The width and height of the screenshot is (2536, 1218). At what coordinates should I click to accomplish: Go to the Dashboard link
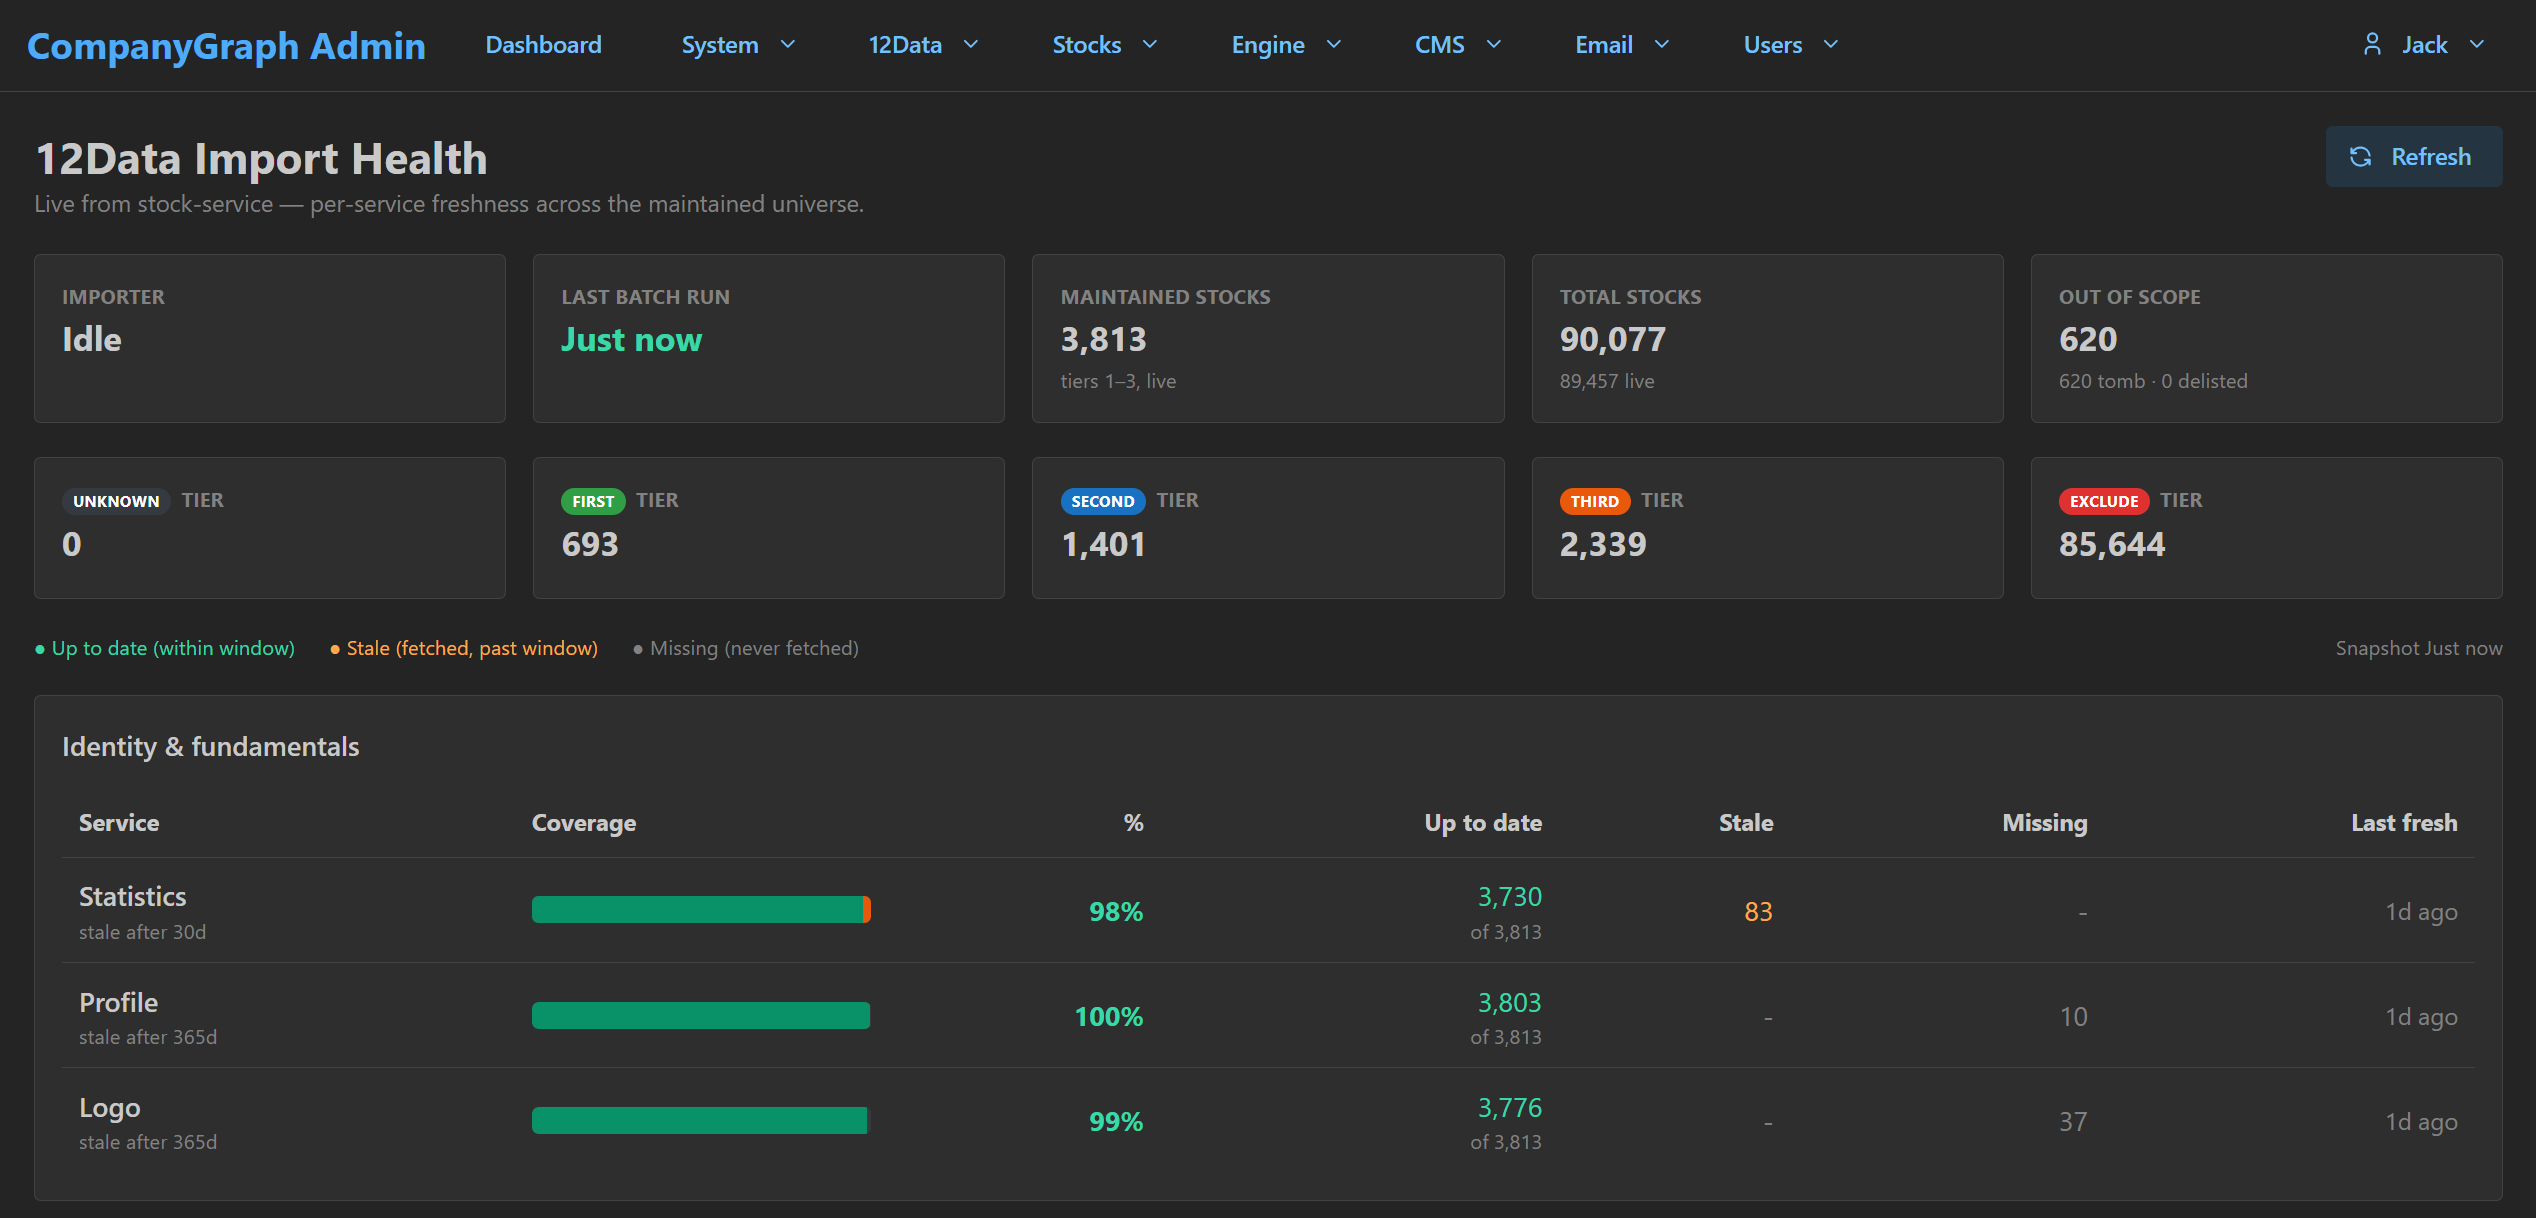pyautogui.click(x=543, y=45)
